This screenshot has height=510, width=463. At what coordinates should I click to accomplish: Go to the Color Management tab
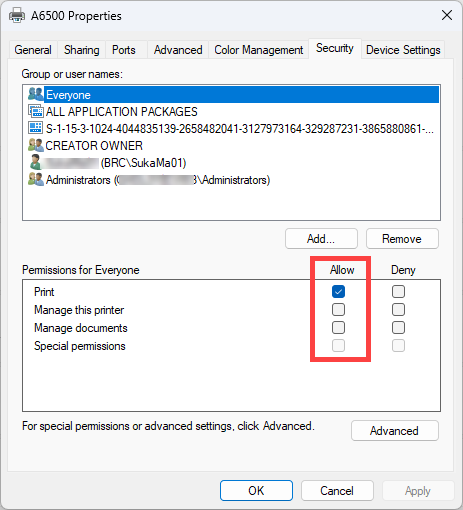(259, 50)
